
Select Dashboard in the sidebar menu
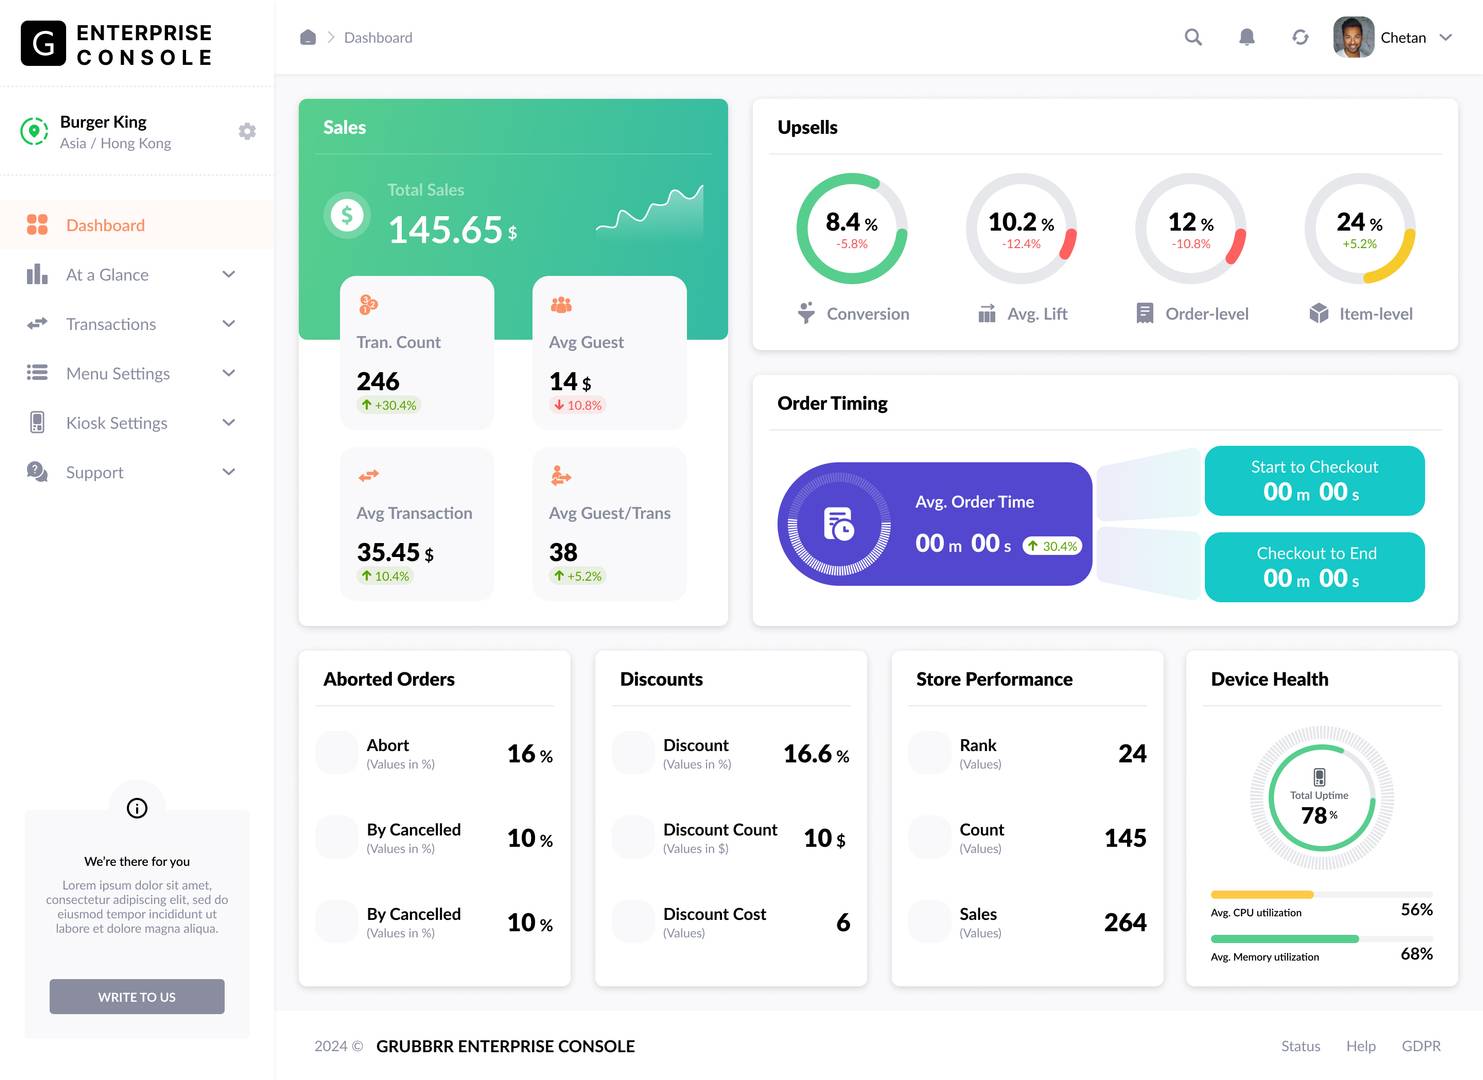105,225
